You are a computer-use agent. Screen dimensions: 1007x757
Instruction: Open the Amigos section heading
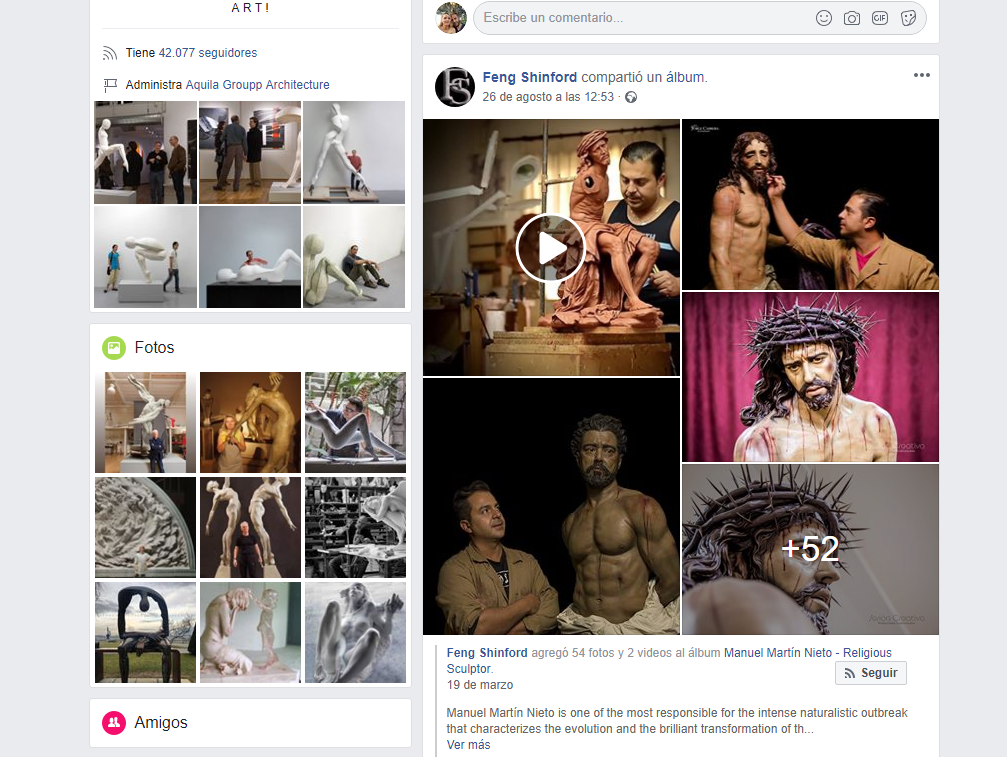pos(160,723)
